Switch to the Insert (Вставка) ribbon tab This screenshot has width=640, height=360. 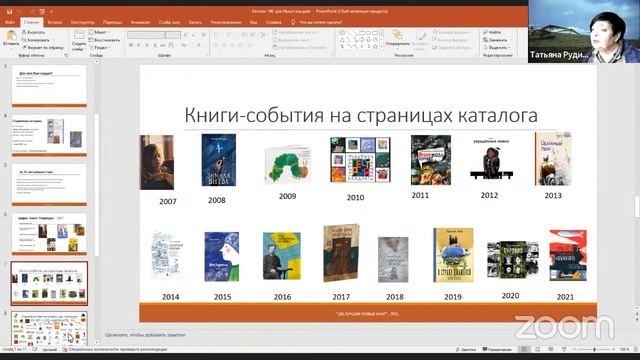[55, 22]
